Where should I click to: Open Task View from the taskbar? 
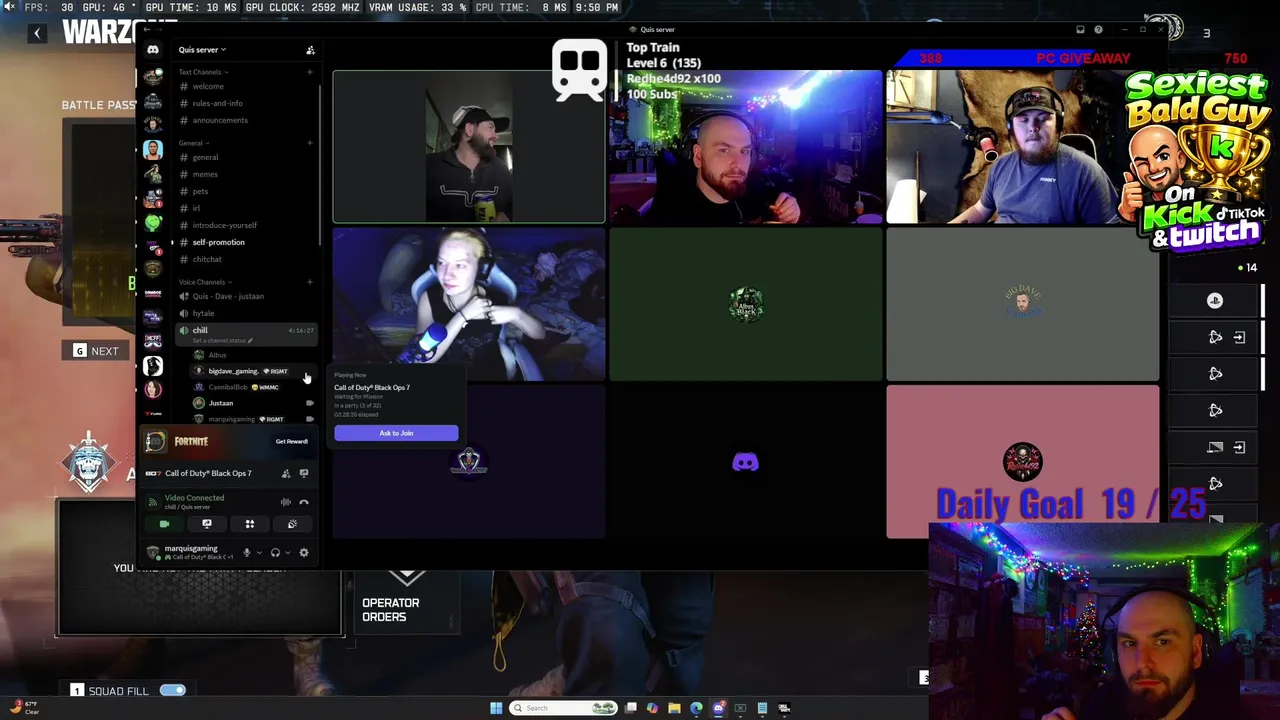point(631,708)
